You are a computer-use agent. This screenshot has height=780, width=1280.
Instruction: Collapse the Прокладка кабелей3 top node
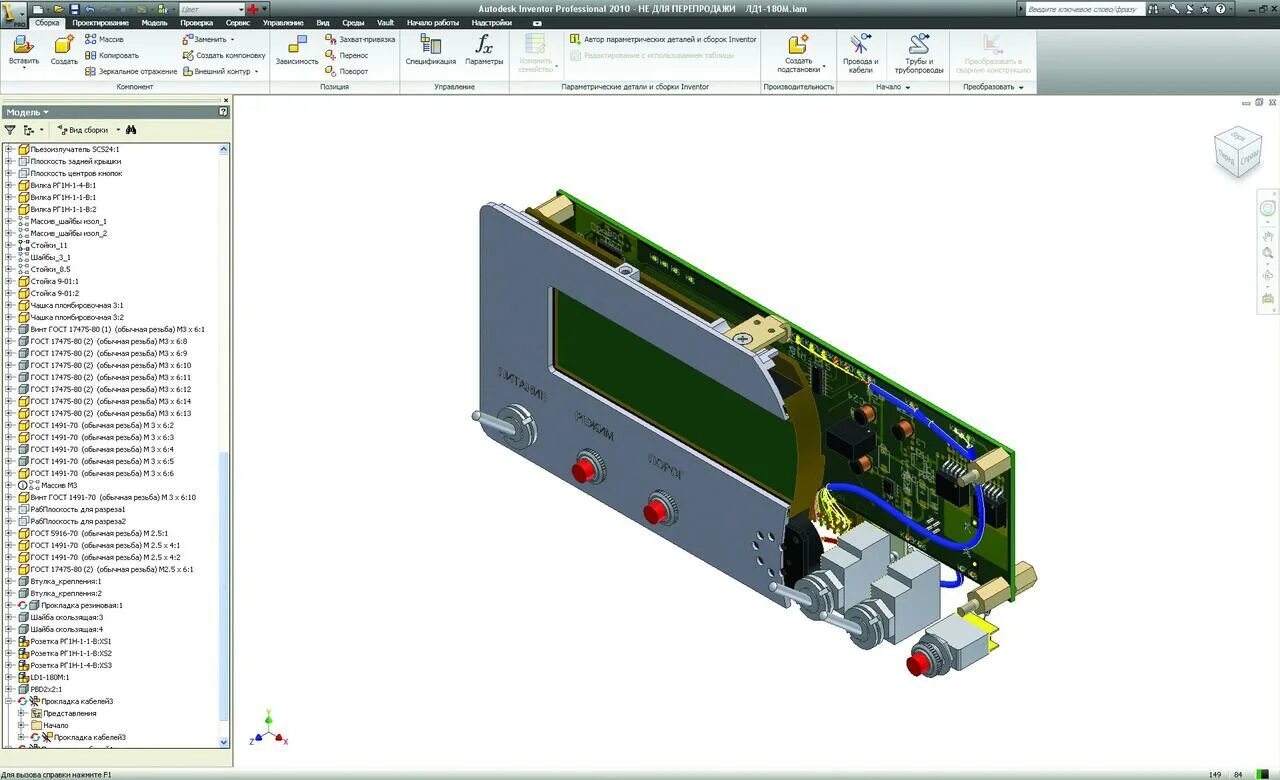coord(9,701)
